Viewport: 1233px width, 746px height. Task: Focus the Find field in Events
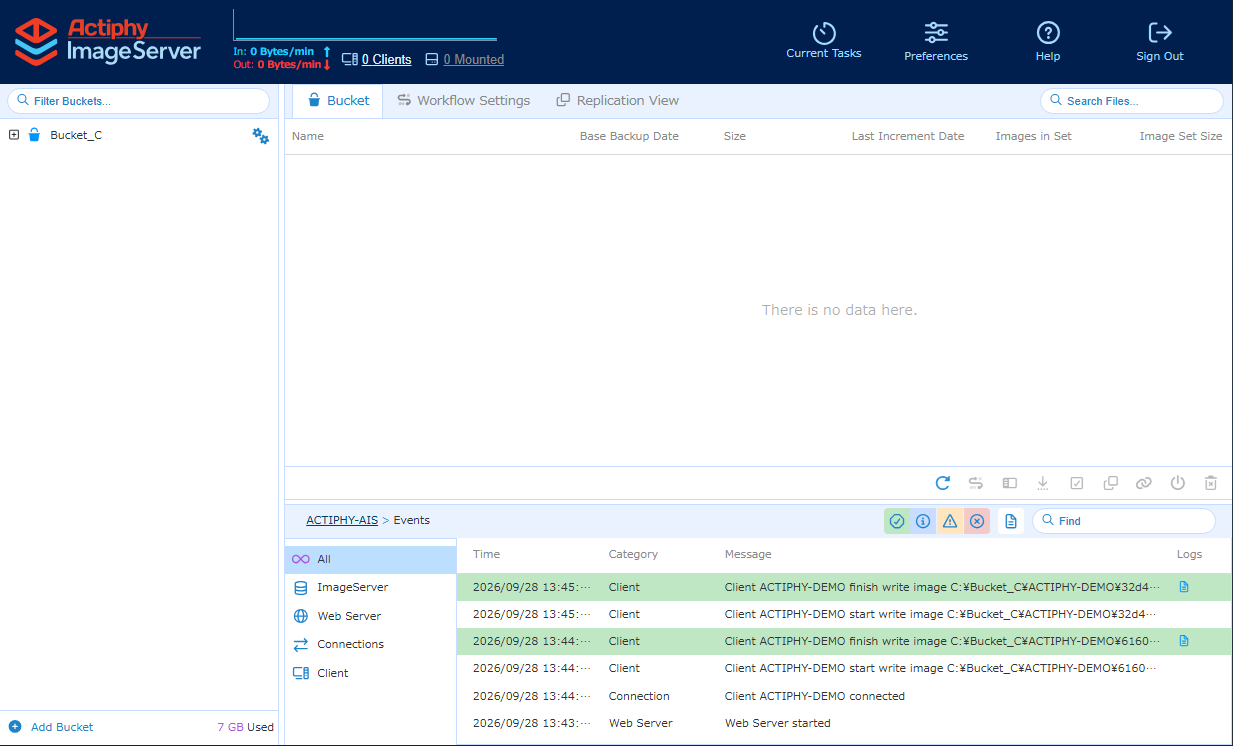tap(1123, 521)
